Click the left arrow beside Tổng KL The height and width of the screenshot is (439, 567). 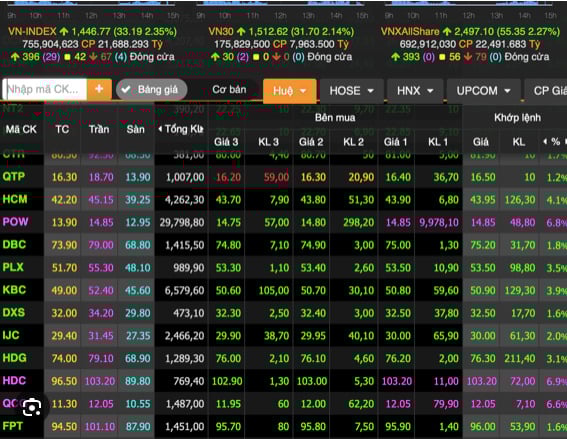tap(160, 129)
